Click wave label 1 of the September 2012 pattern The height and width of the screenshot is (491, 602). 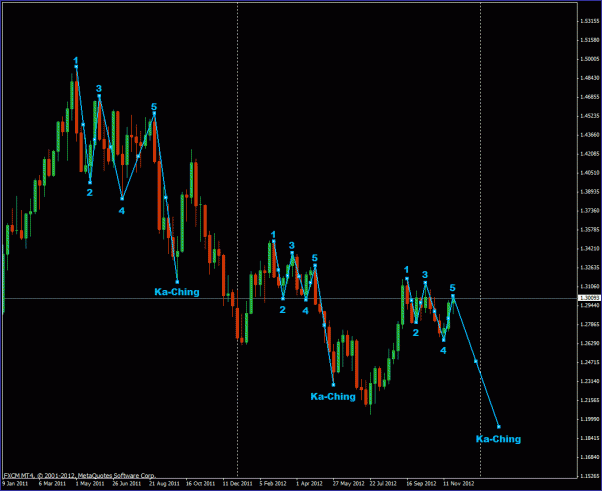(407, 269)
